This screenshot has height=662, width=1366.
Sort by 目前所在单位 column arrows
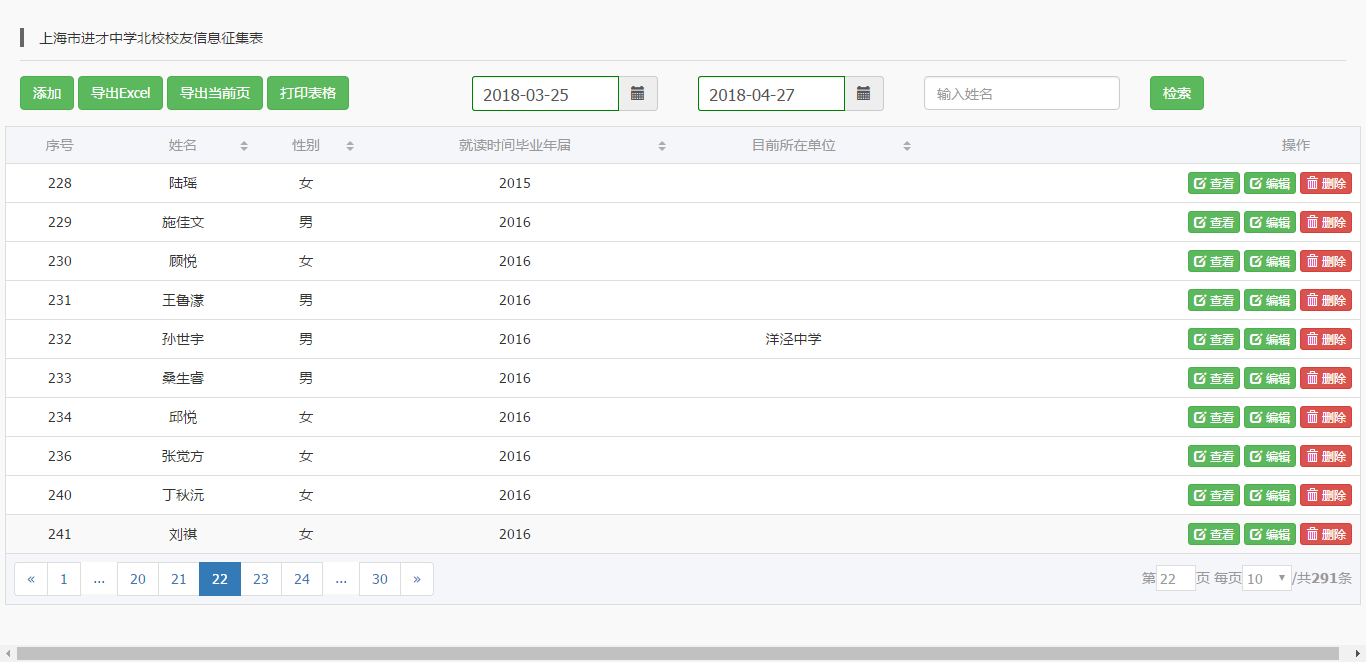tap(907, 146)
